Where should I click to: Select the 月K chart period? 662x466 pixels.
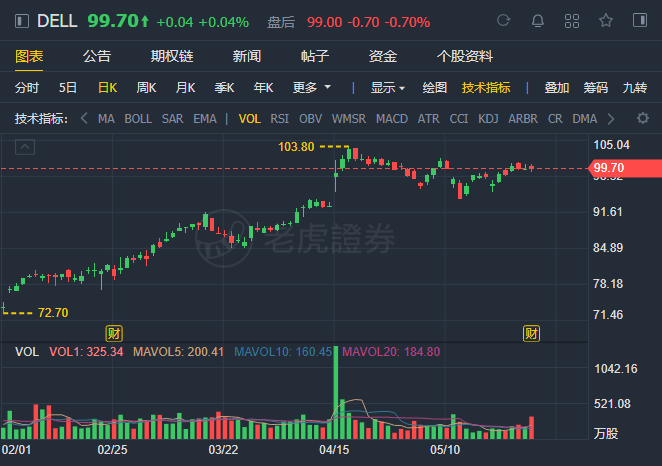click(186, 88)
